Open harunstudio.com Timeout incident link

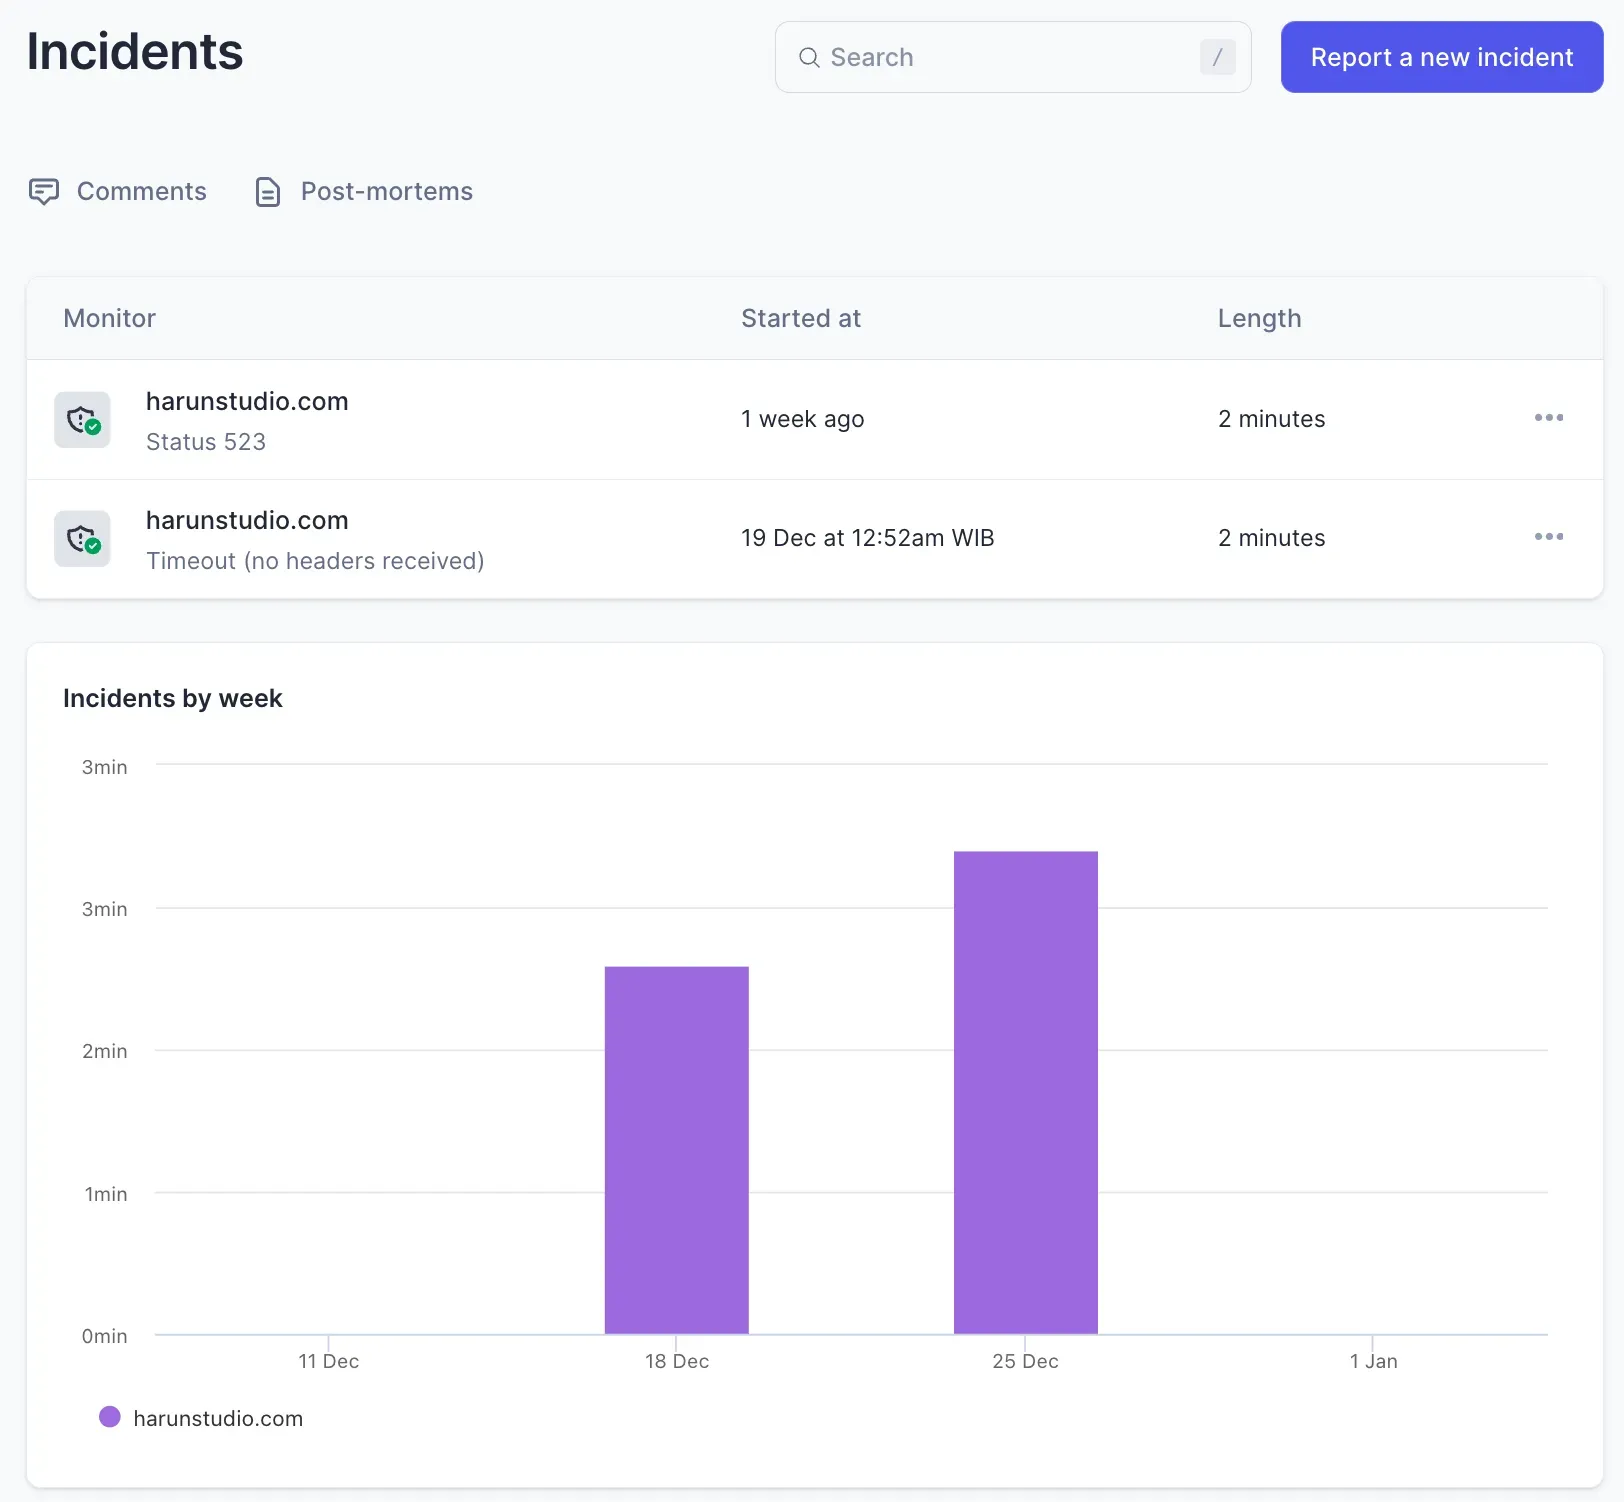click(x=247, y=520)
